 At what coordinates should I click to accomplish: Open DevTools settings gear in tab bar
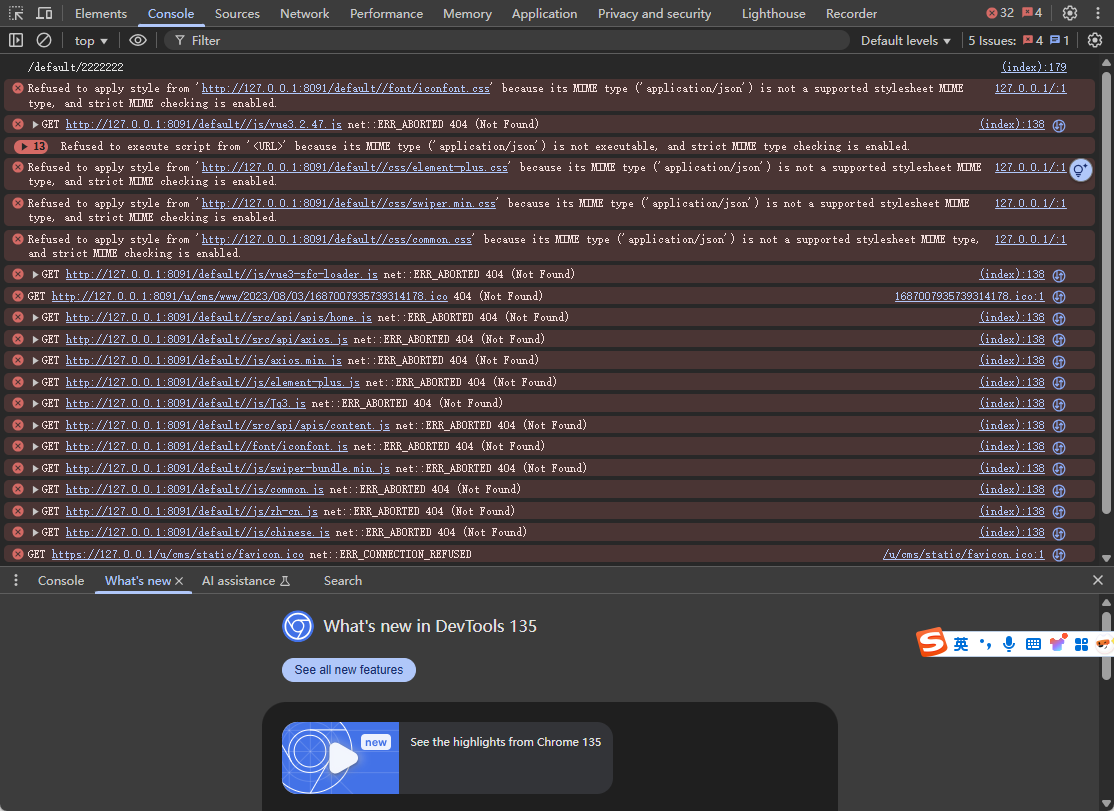pos(1070,13)
